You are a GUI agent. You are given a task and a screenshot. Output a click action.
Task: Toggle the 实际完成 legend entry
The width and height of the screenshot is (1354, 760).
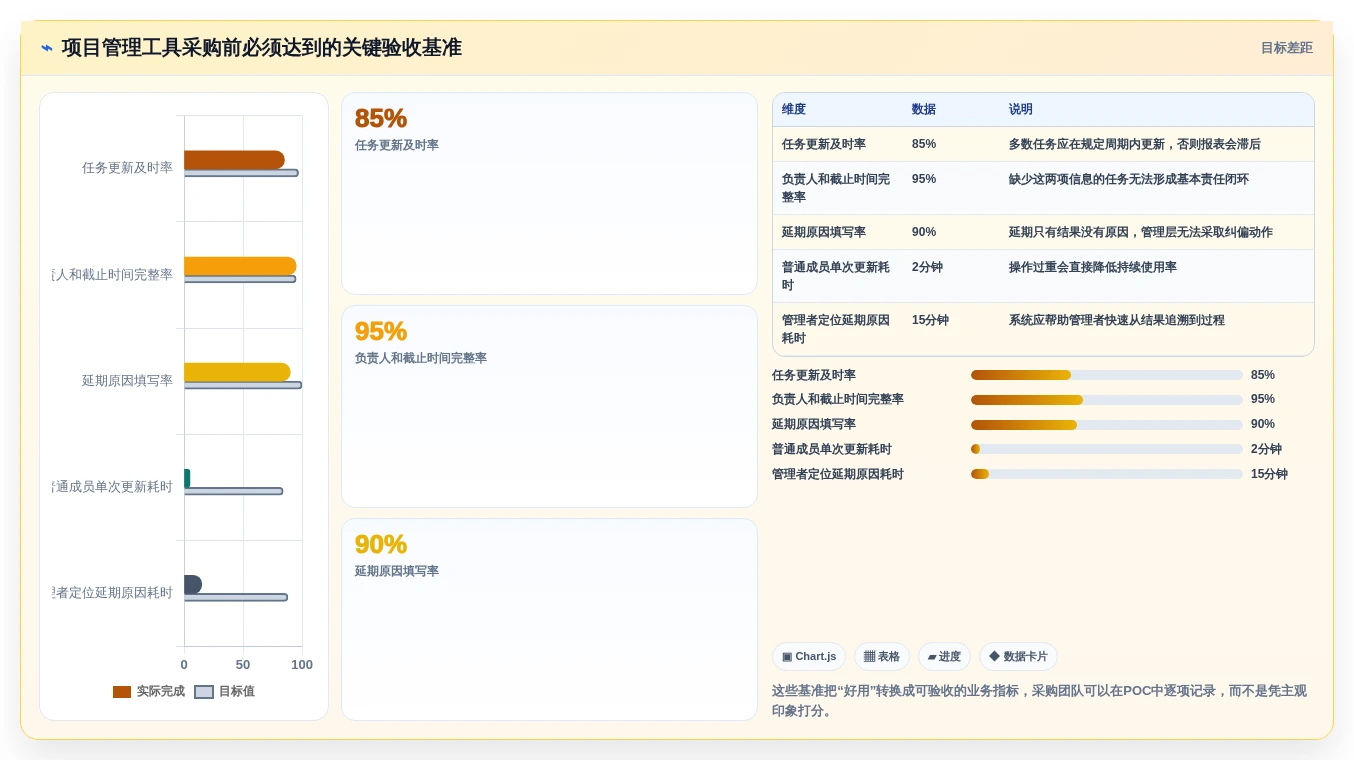149,691
